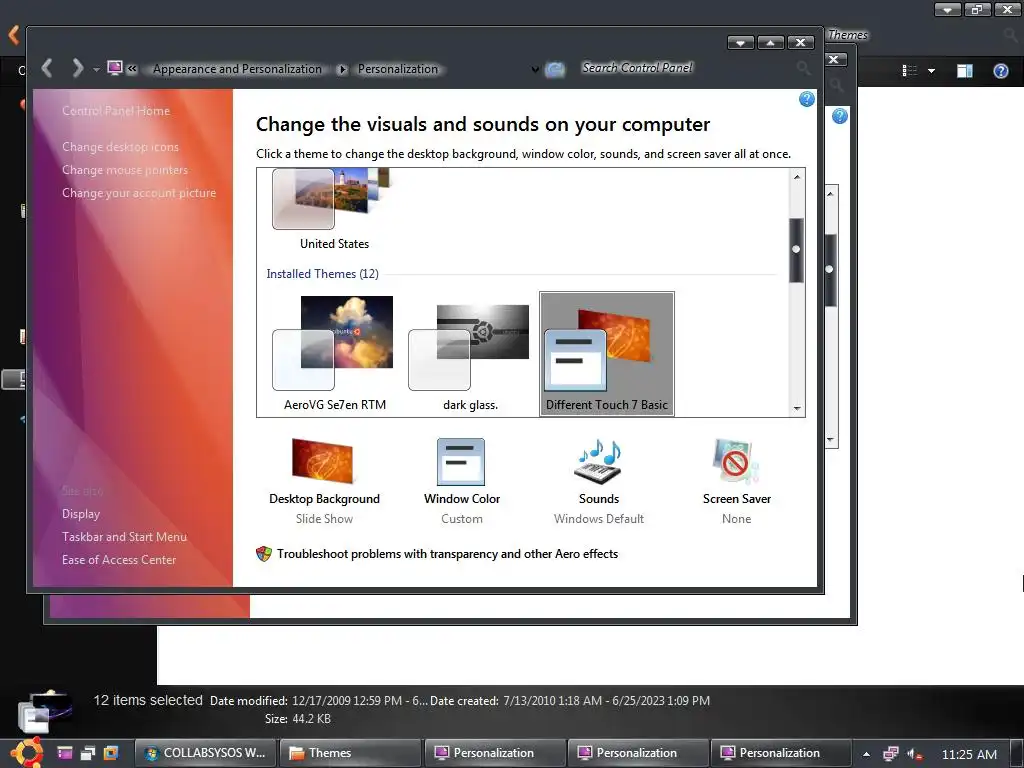Click the theme list scrollbar thumb

click(796, 249)
